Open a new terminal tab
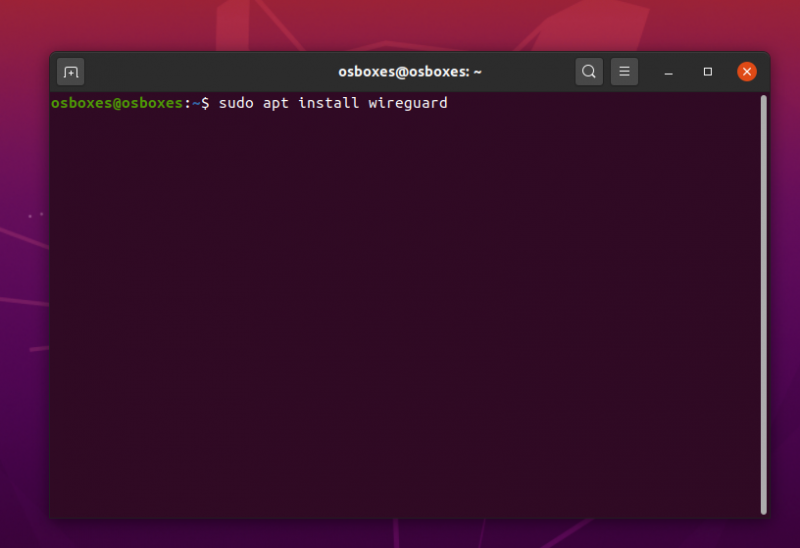This screenshot has height=548, width=800. [71, 72]
